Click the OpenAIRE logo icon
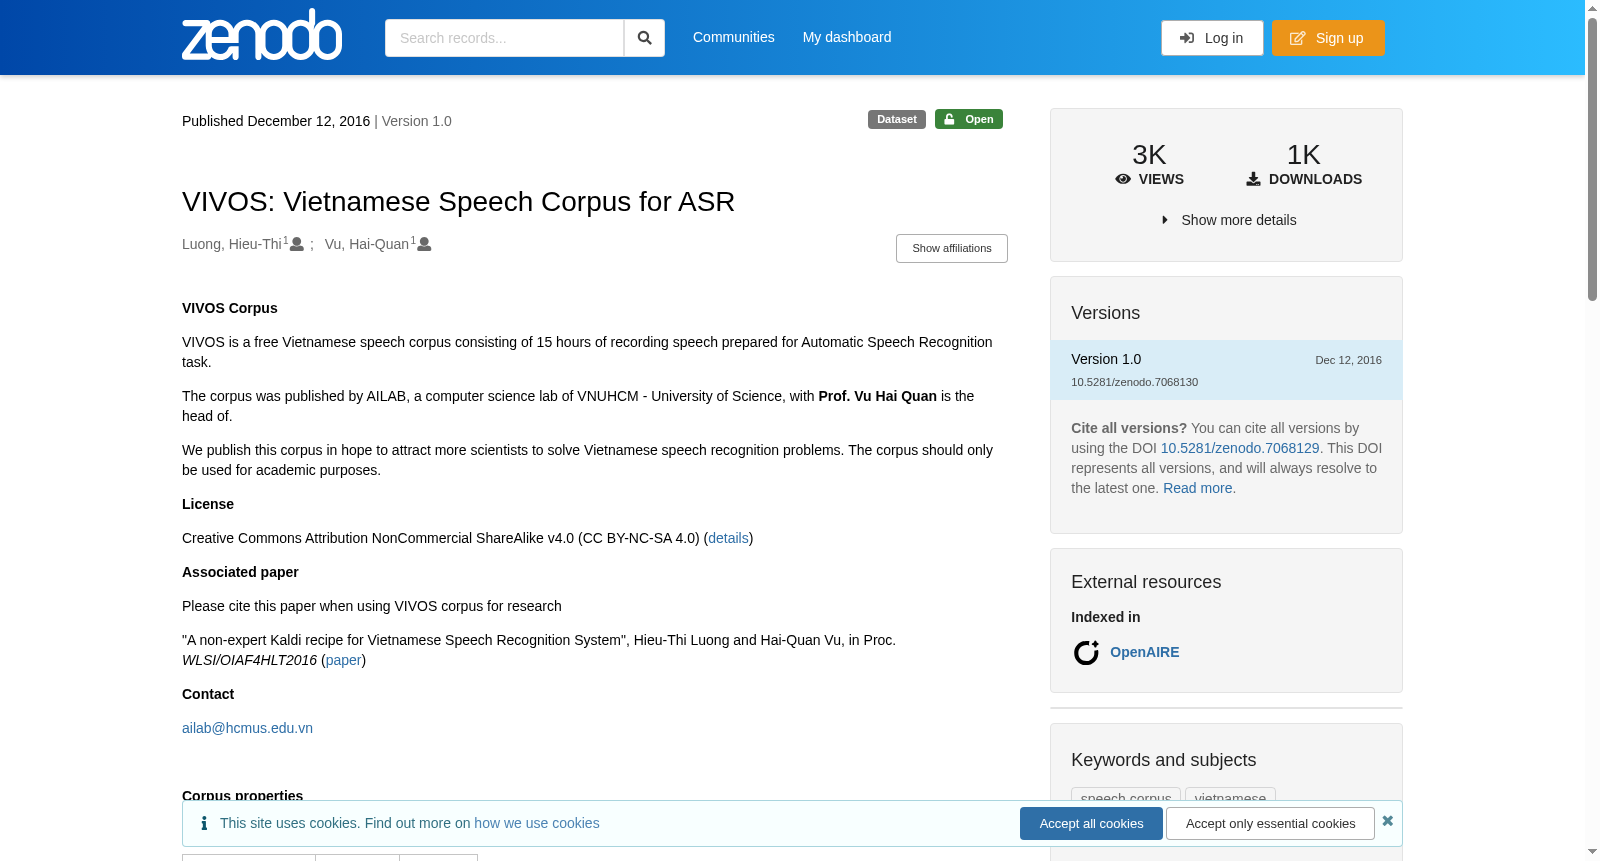Viewport: 1600px width, 861px height. [1086, 653]
